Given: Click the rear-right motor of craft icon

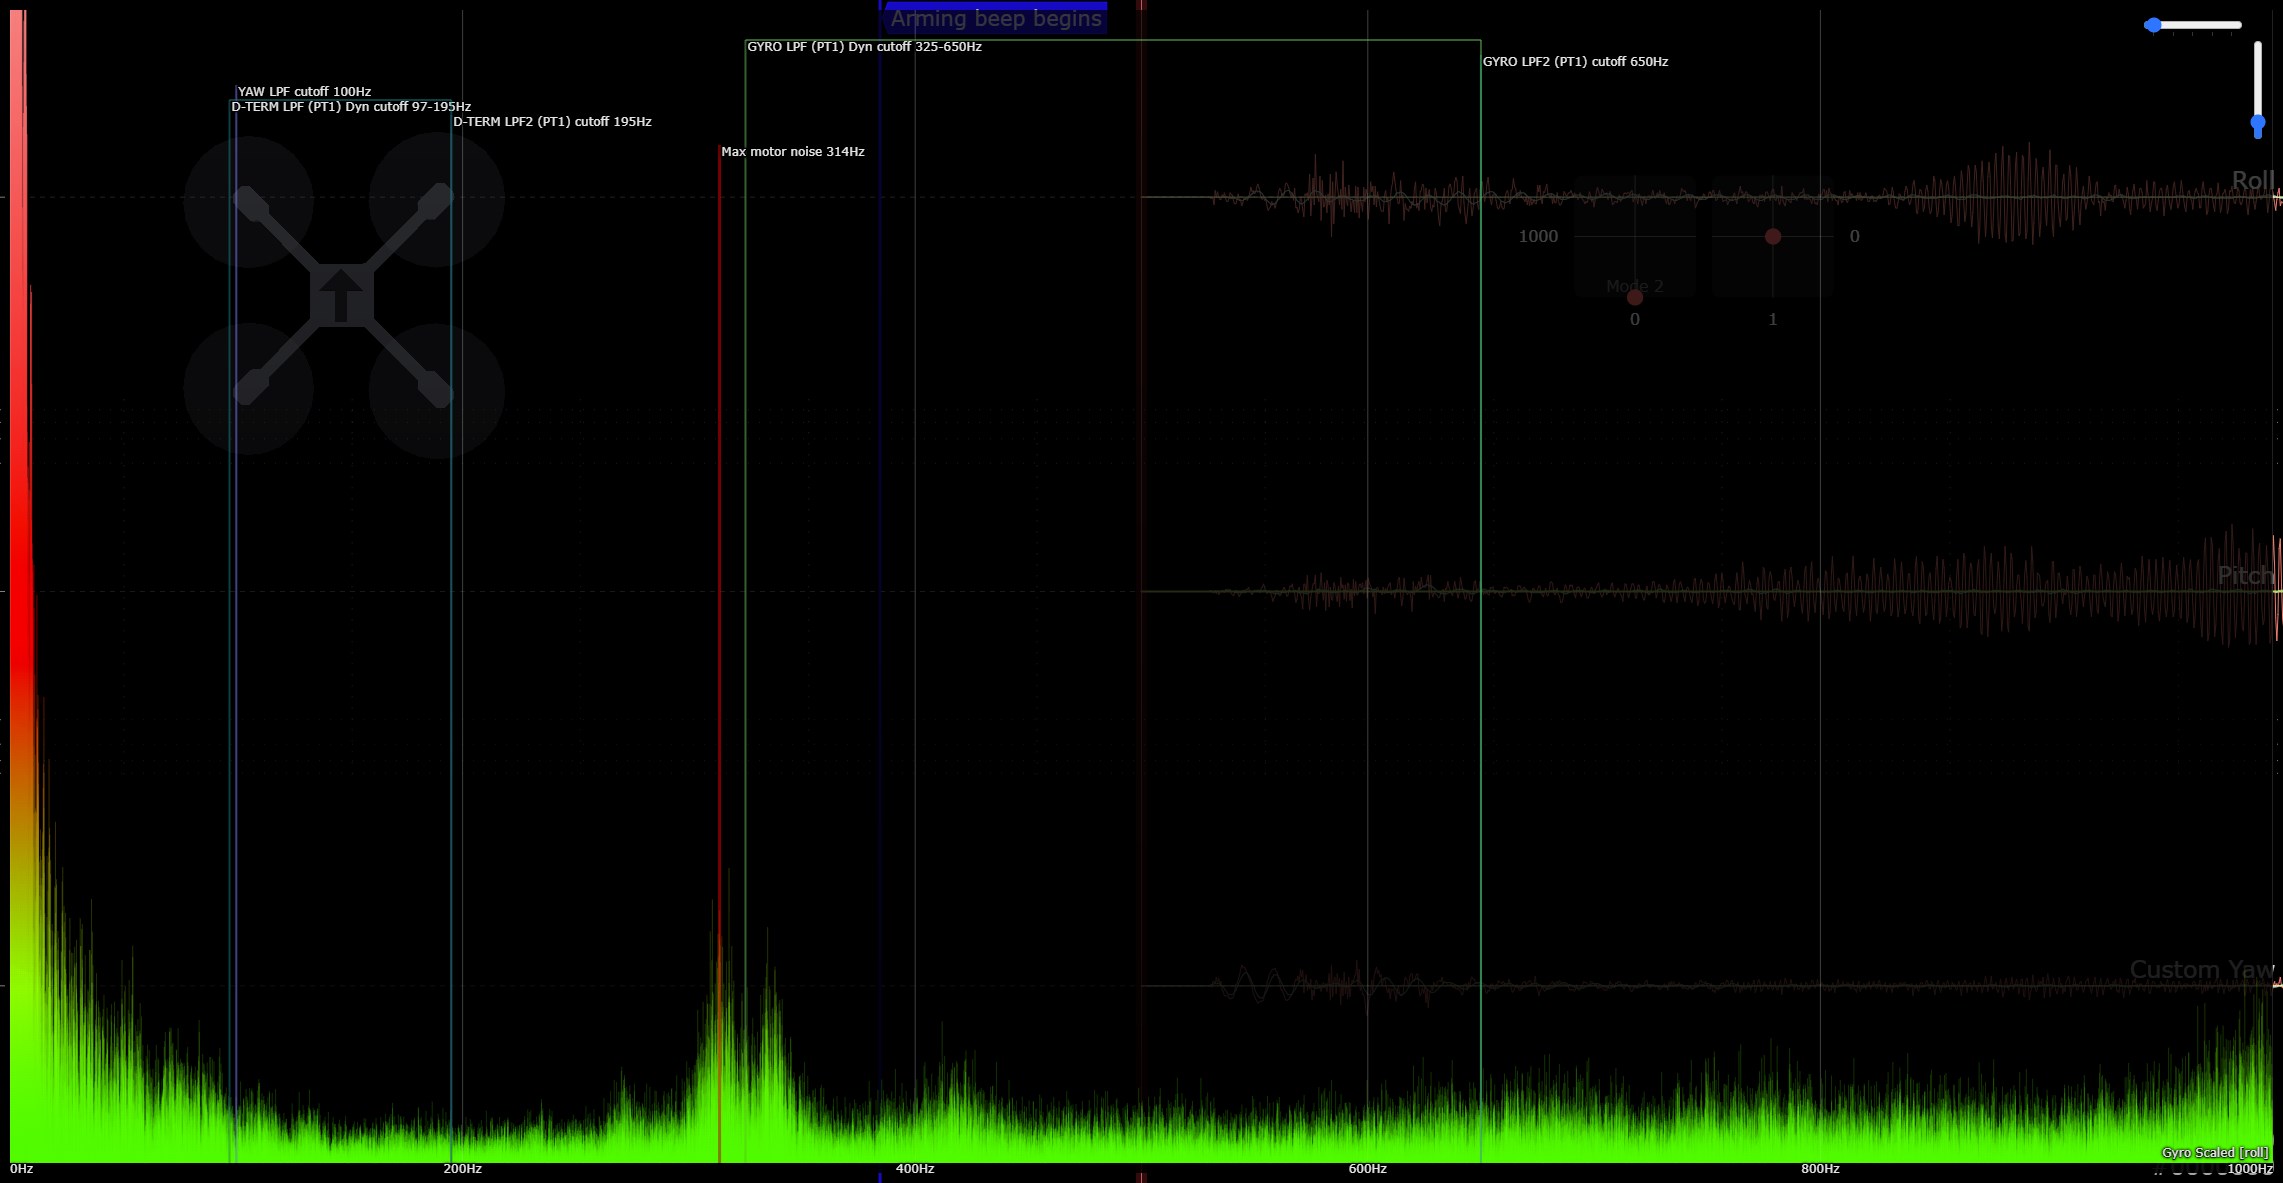Looking at the screenshot, I should 436,390.
